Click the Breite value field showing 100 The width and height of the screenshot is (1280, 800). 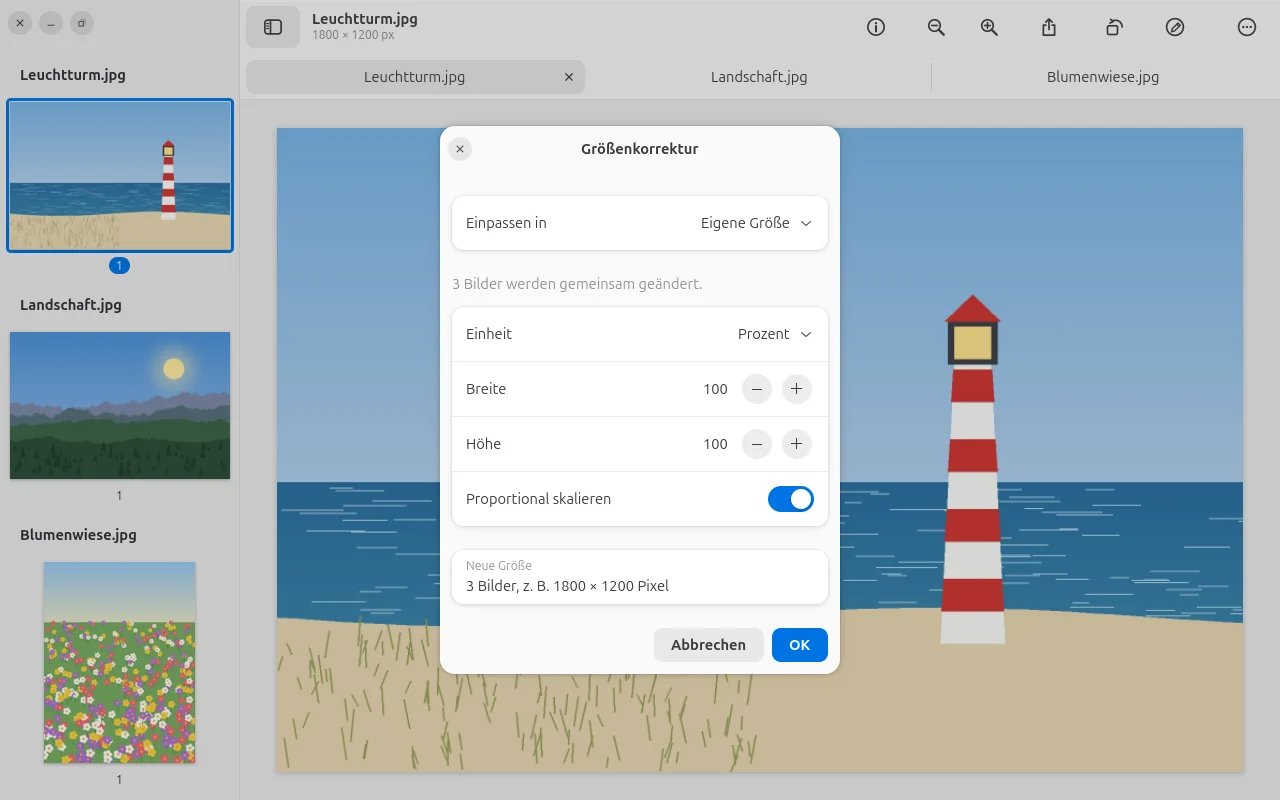coord(715,389)
